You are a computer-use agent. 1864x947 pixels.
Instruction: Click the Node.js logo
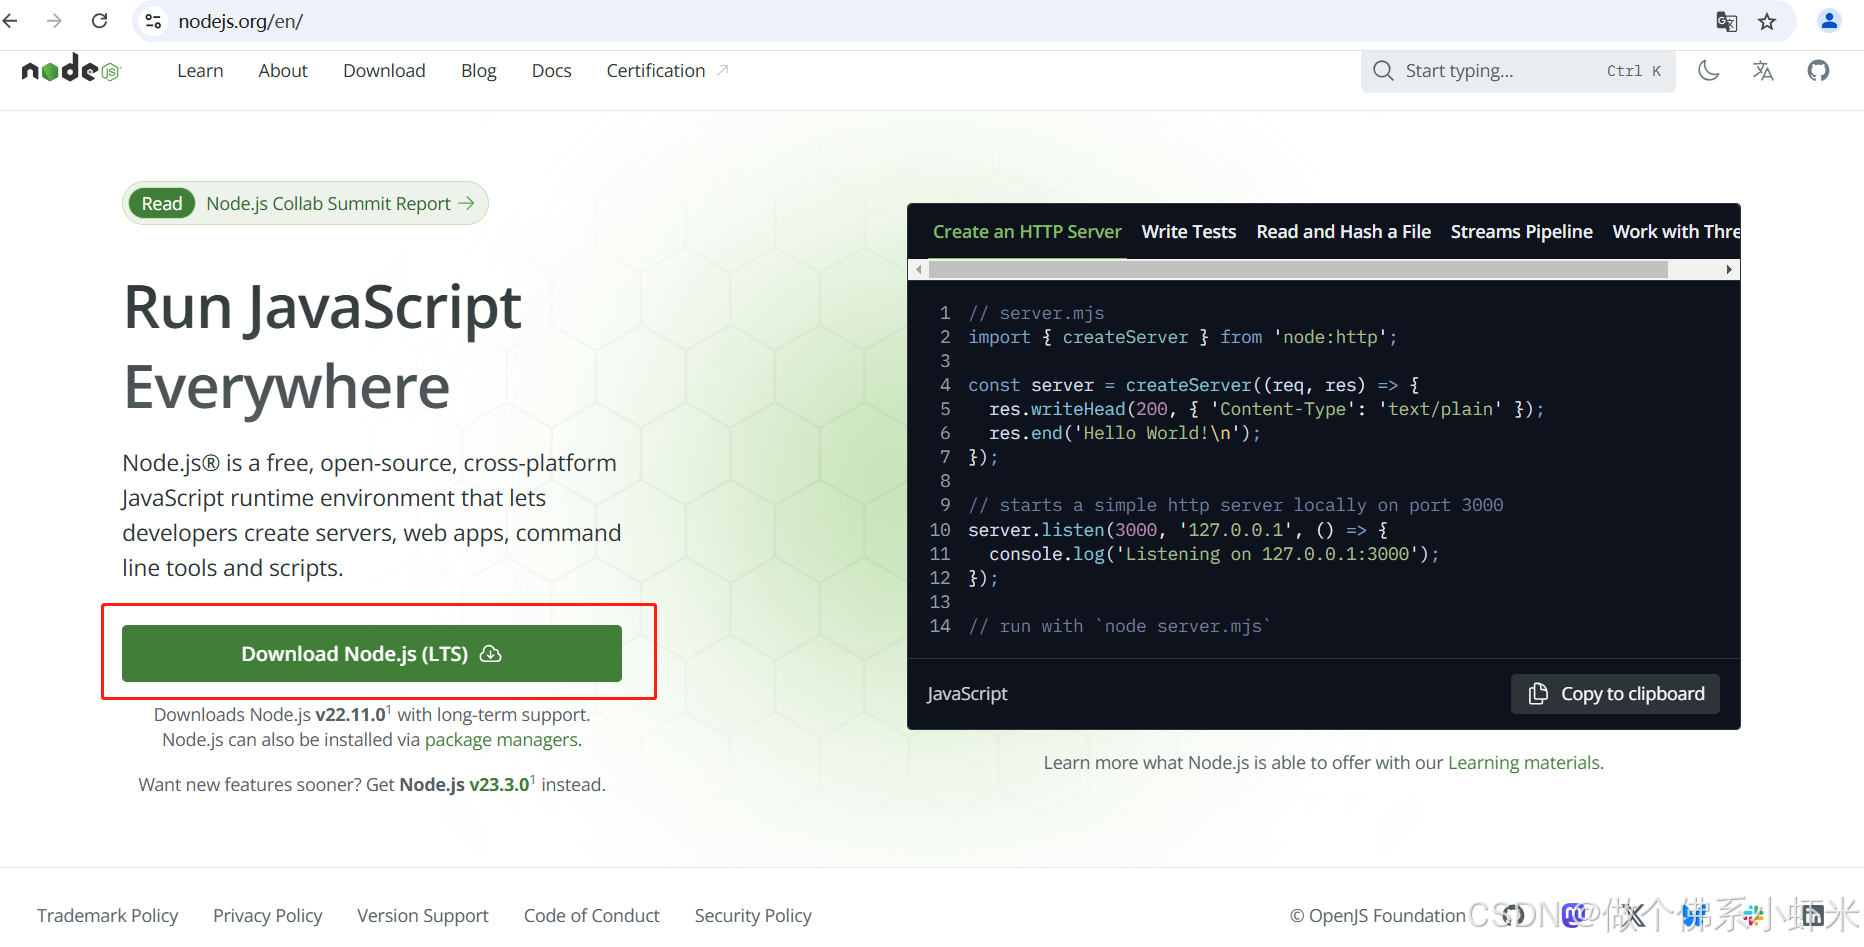pos(70,69)
